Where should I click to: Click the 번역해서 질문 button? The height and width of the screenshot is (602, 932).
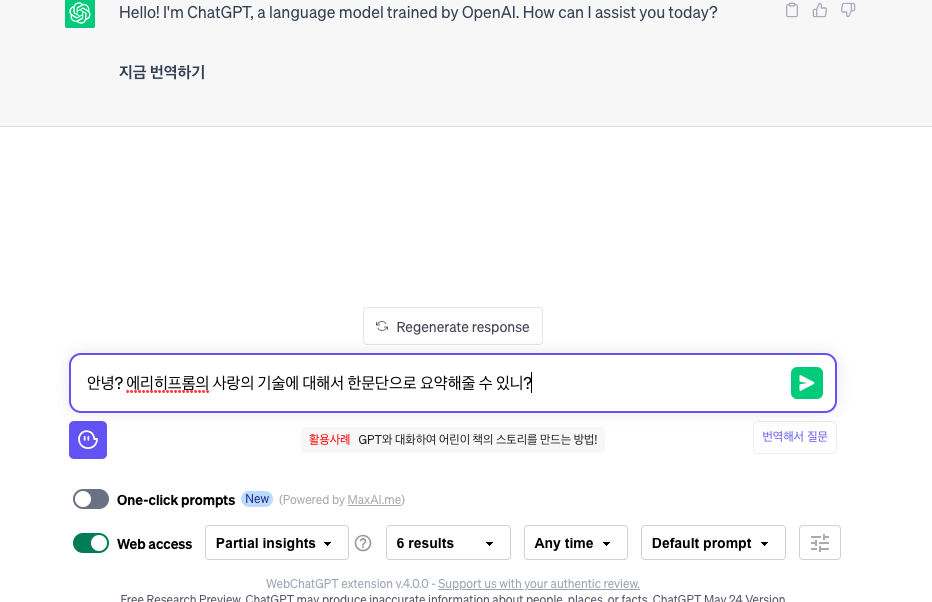coord(795,437)
